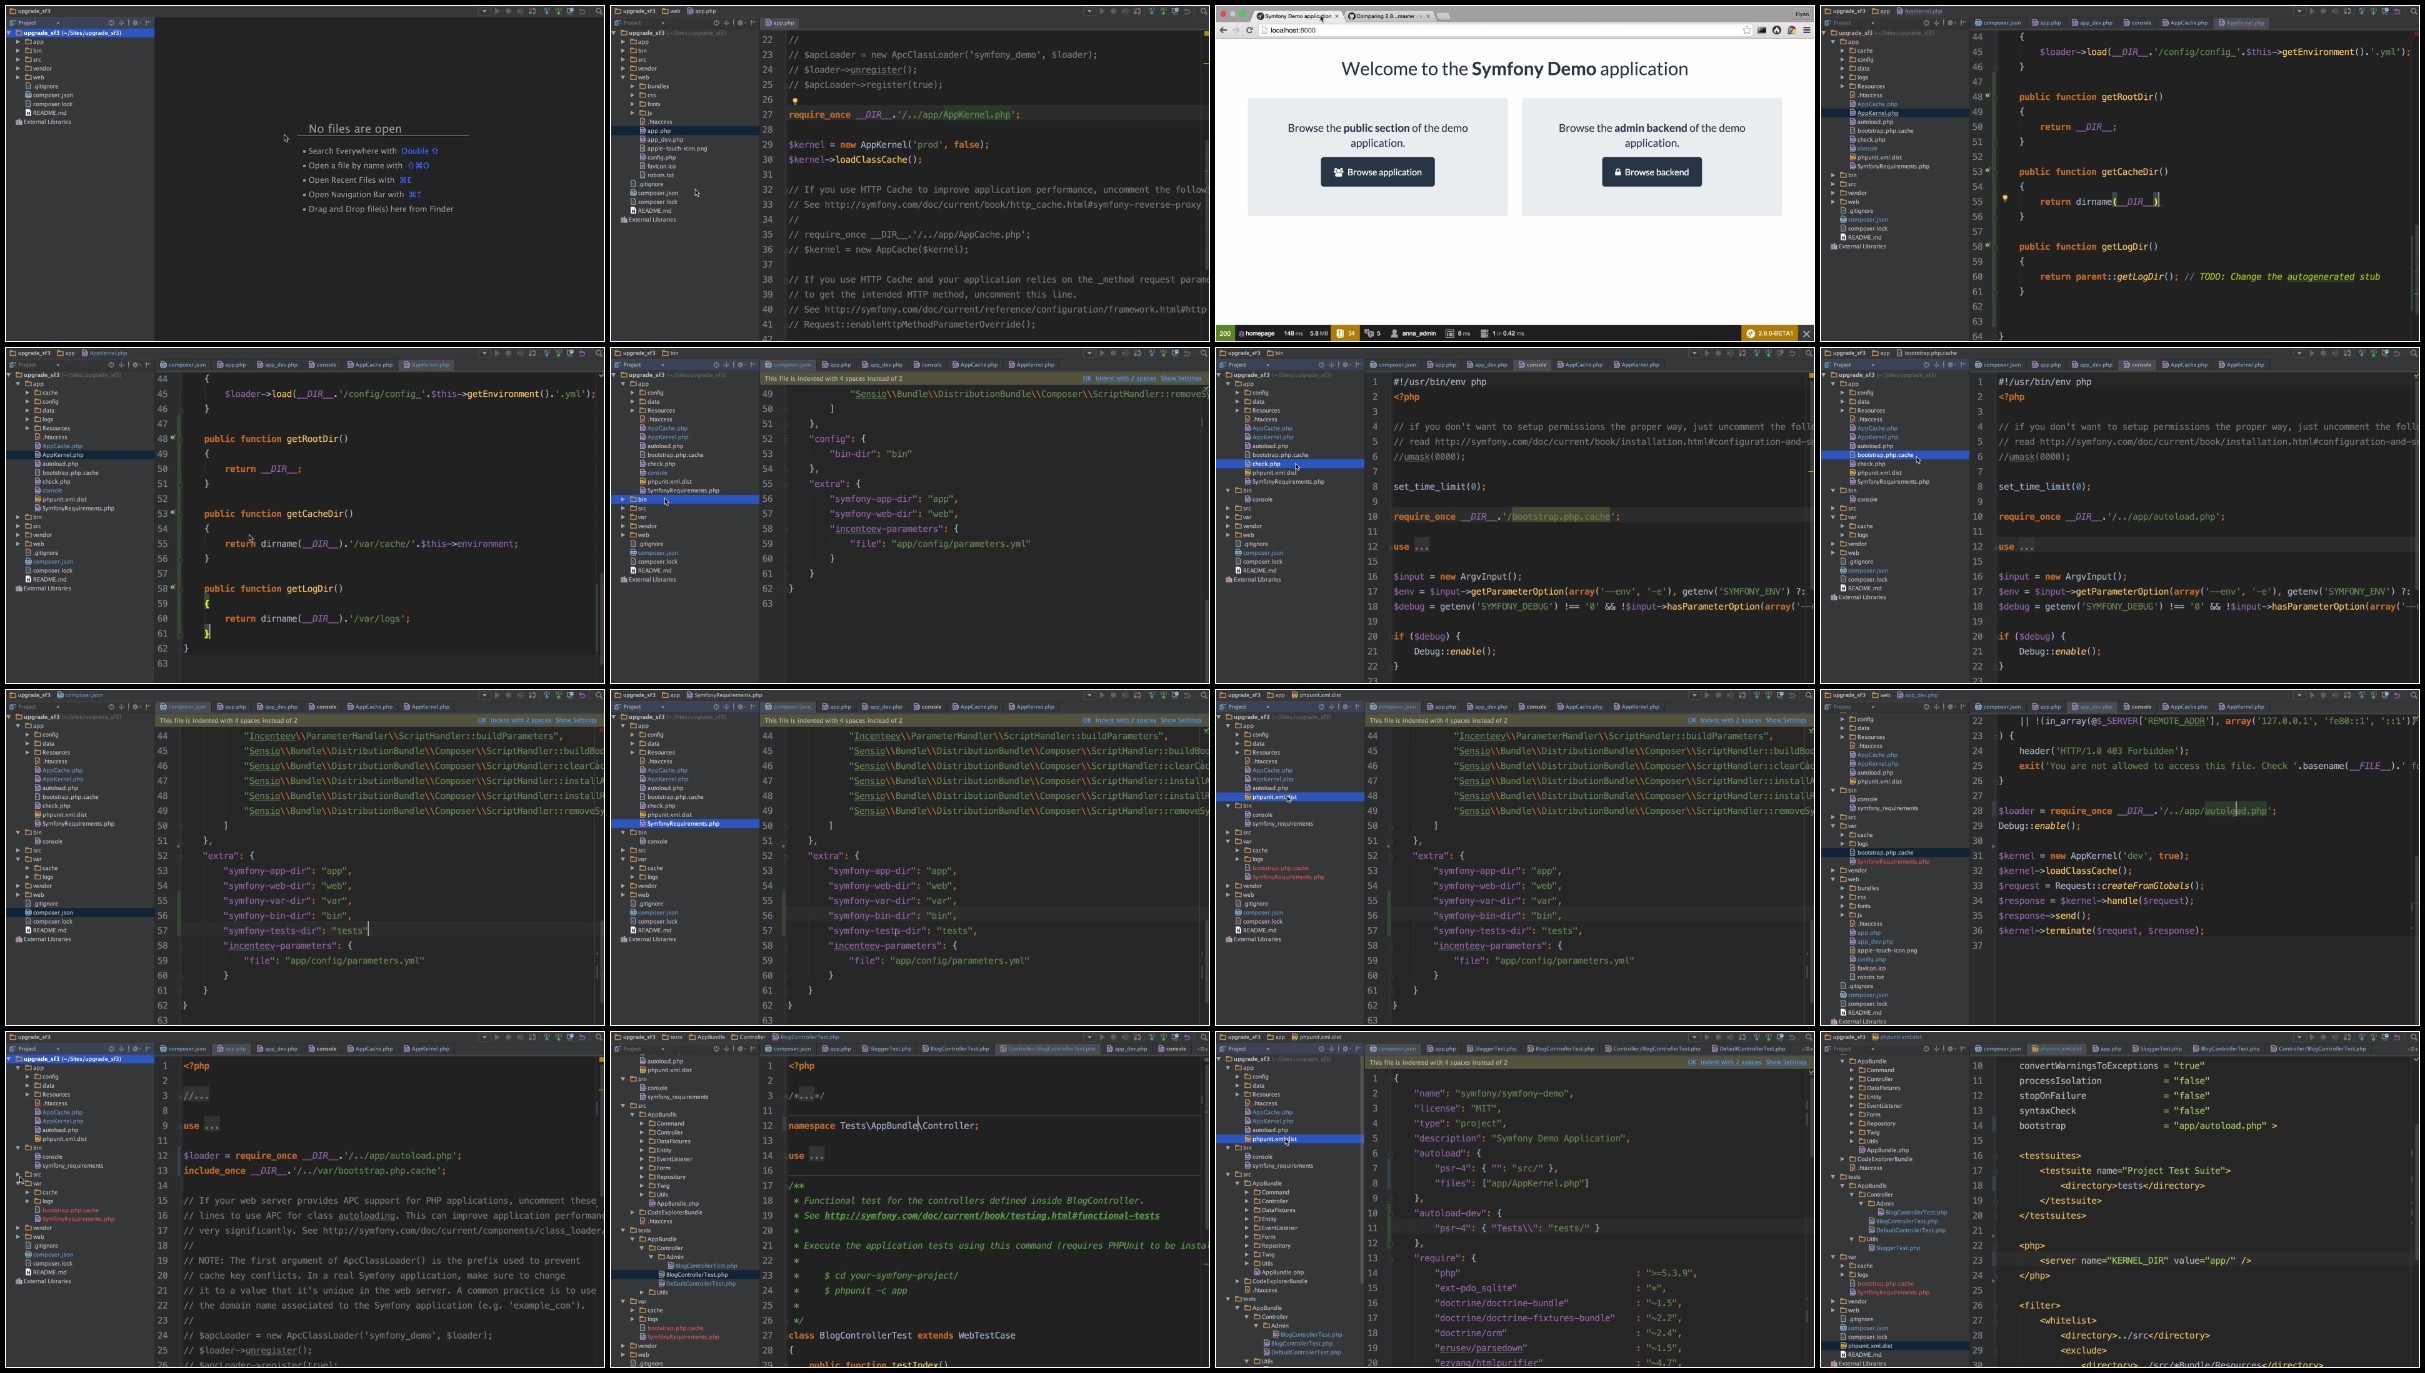Open a new empty browser tab
The width and height of the screenshot is (2425, 1373).
[1444, 15]
